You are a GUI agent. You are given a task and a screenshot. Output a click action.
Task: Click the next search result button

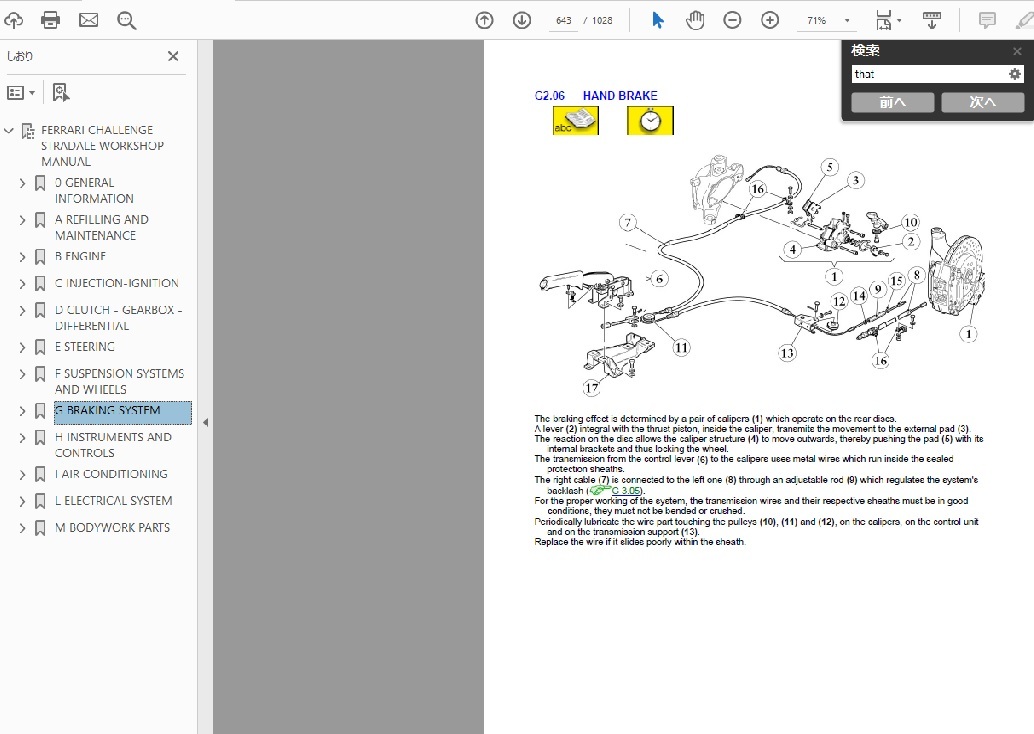click(x=983, y=102)
